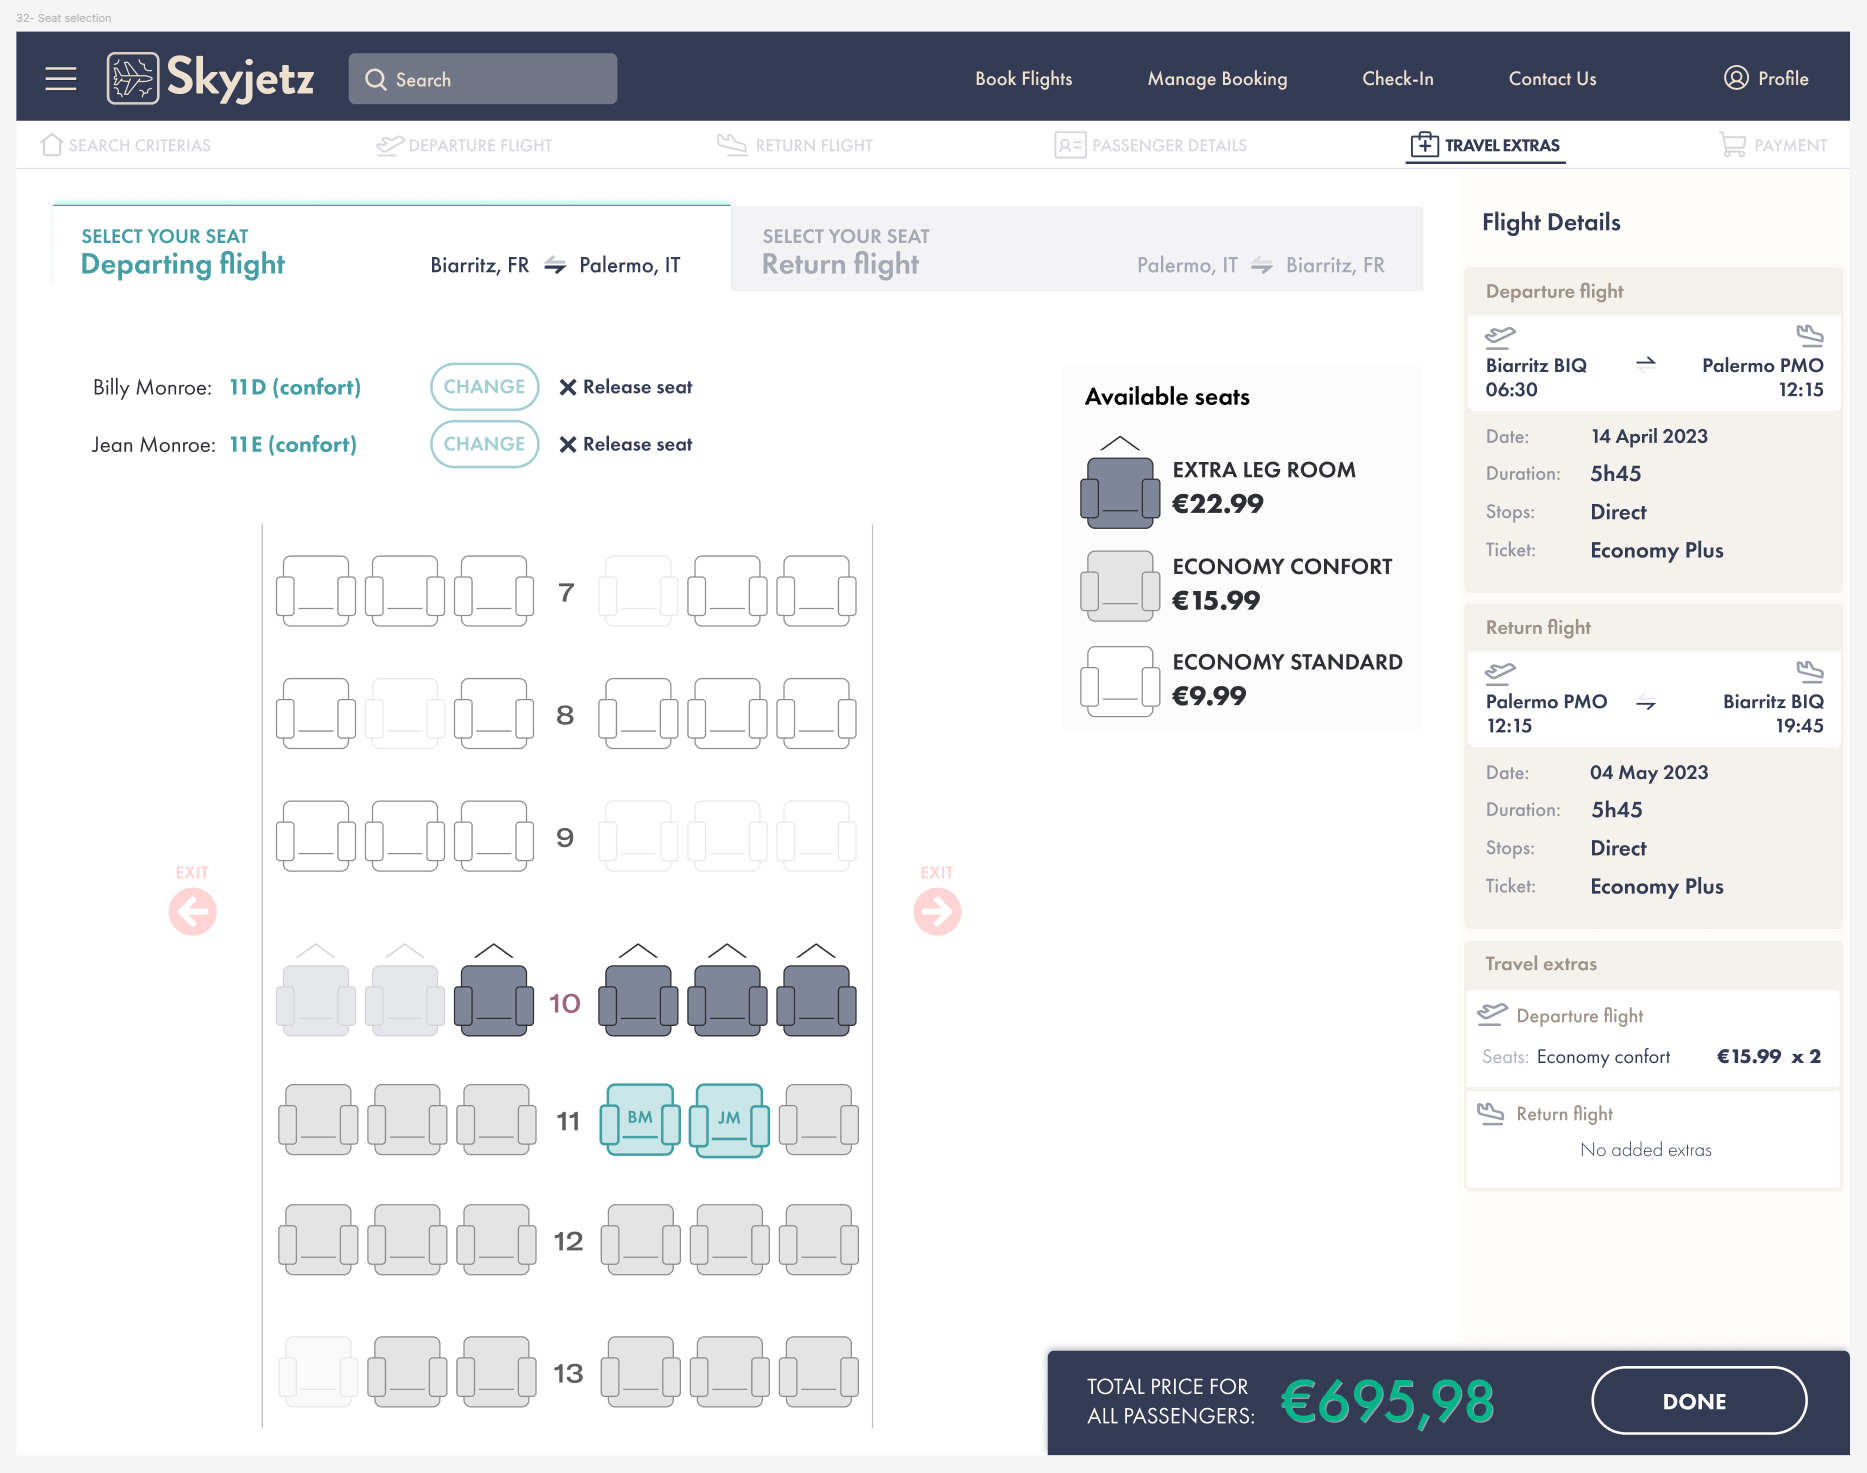The image size is (1867, 1473).
Task: Go to Check-In page
Action: click(x=1397, y=79)
